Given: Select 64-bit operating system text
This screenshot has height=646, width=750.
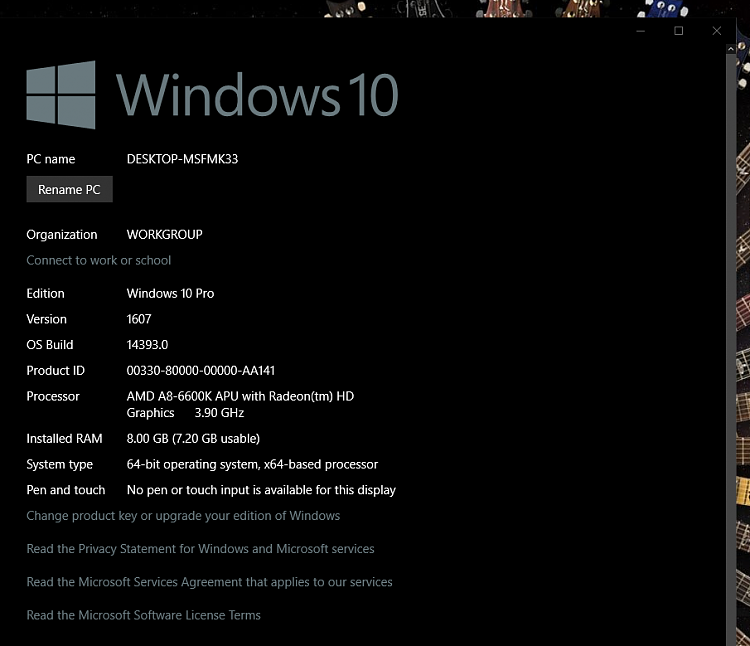Looking at the screenshot, I should pyautogui.click(x=252, y=464).
